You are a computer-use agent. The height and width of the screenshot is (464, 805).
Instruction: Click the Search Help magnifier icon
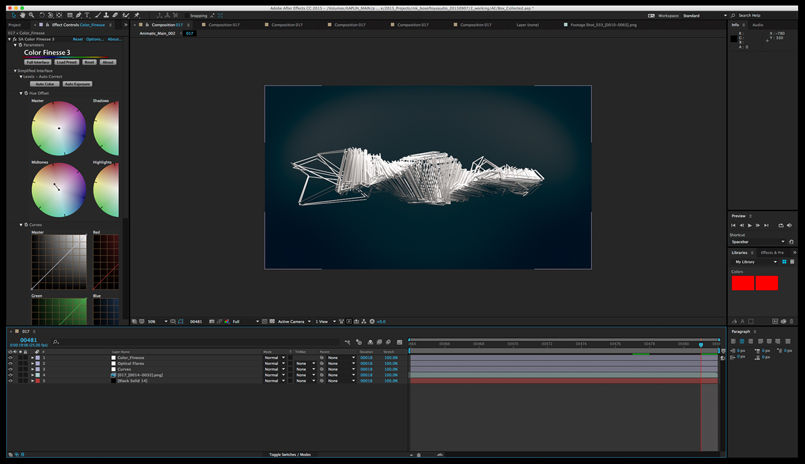click(733, 15)
